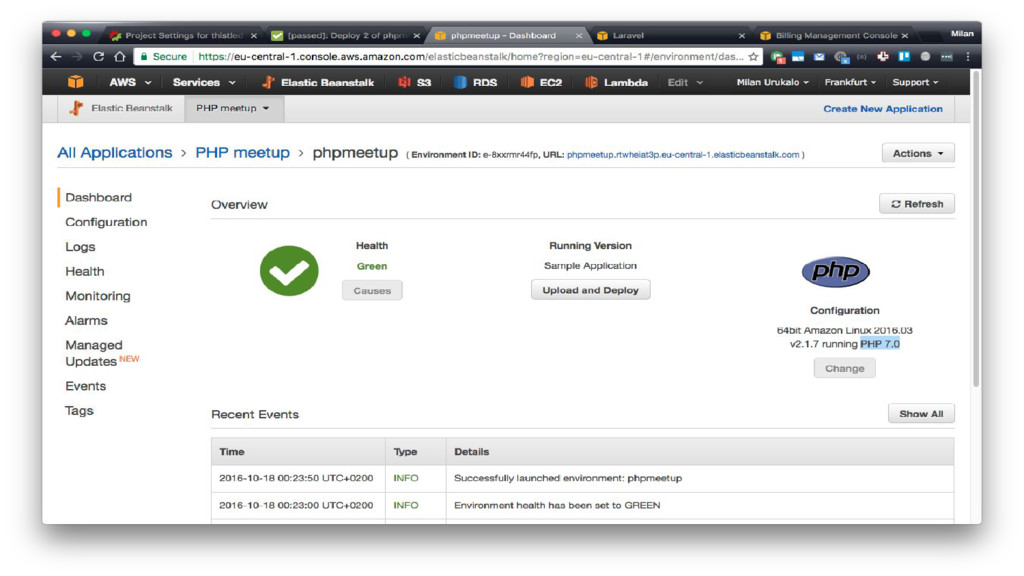Open Monitoring in the sidebar
This screenshot has width=1024, height=576.
pyautogui.click(x=98, y=296)
